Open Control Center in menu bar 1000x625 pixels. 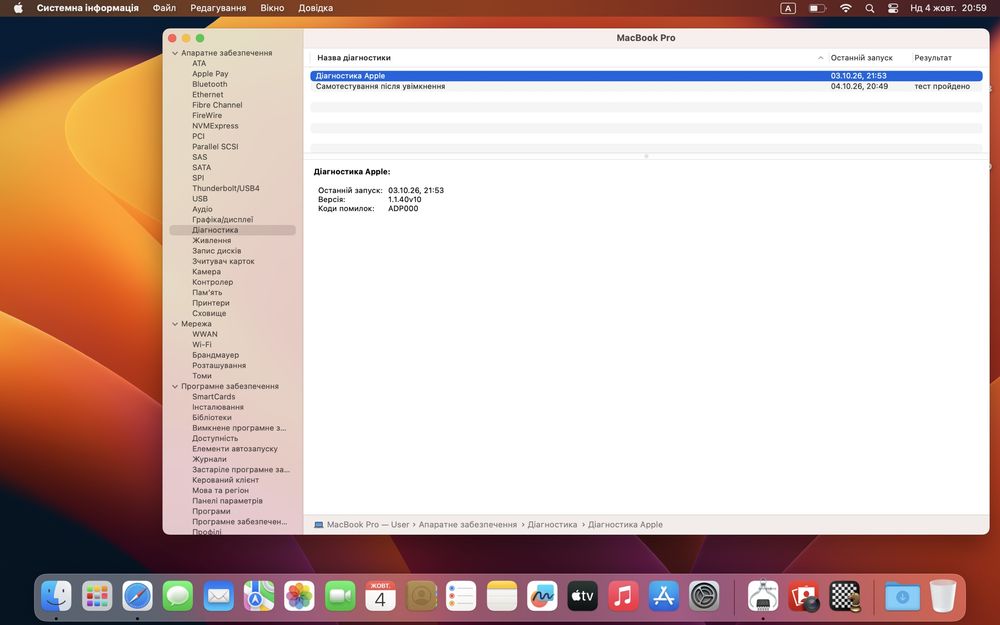tap(893, 8)
